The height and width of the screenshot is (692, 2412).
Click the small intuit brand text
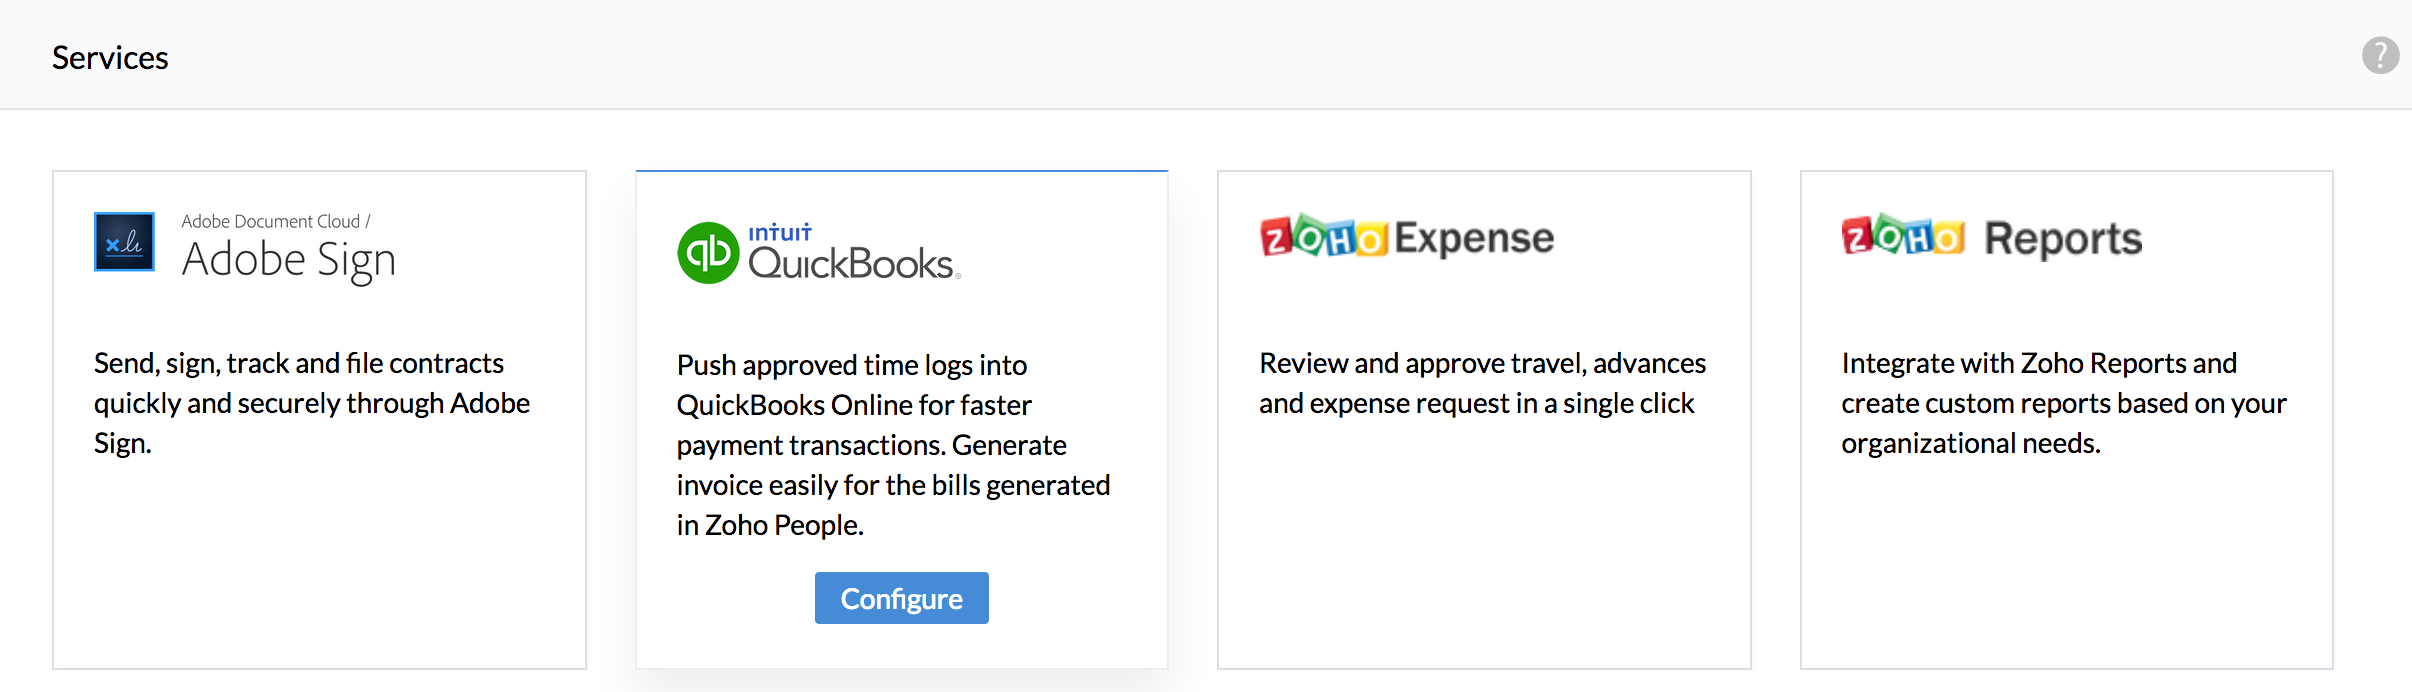click(780, 232)
